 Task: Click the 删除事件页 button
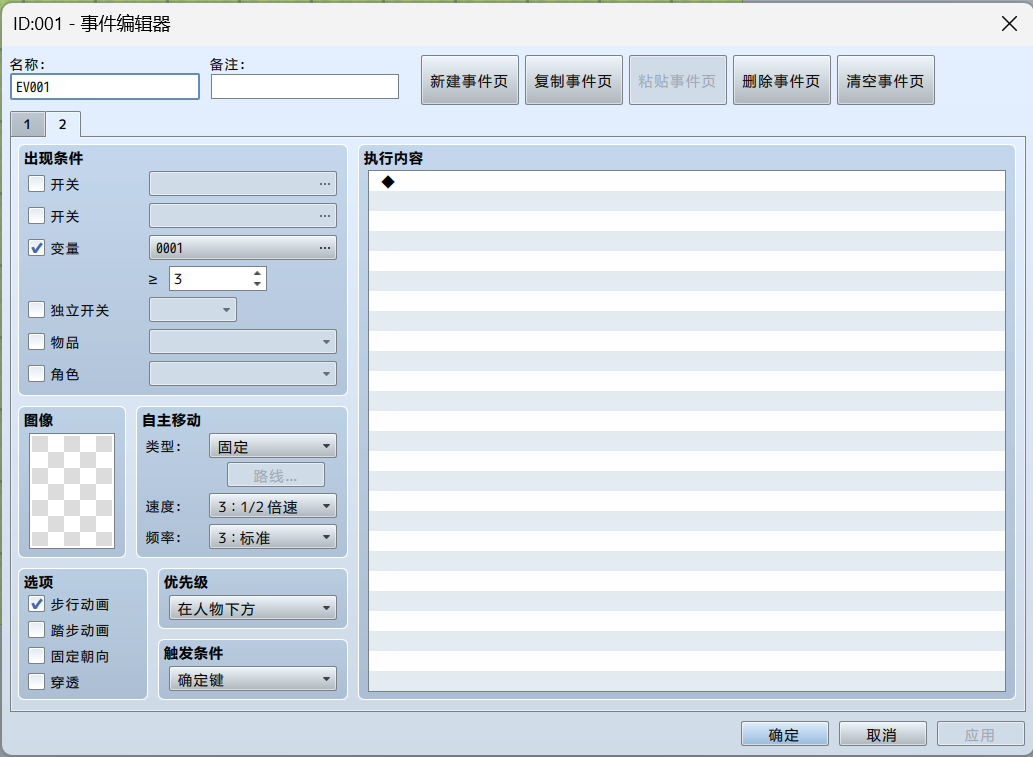[x=781, y=80]
